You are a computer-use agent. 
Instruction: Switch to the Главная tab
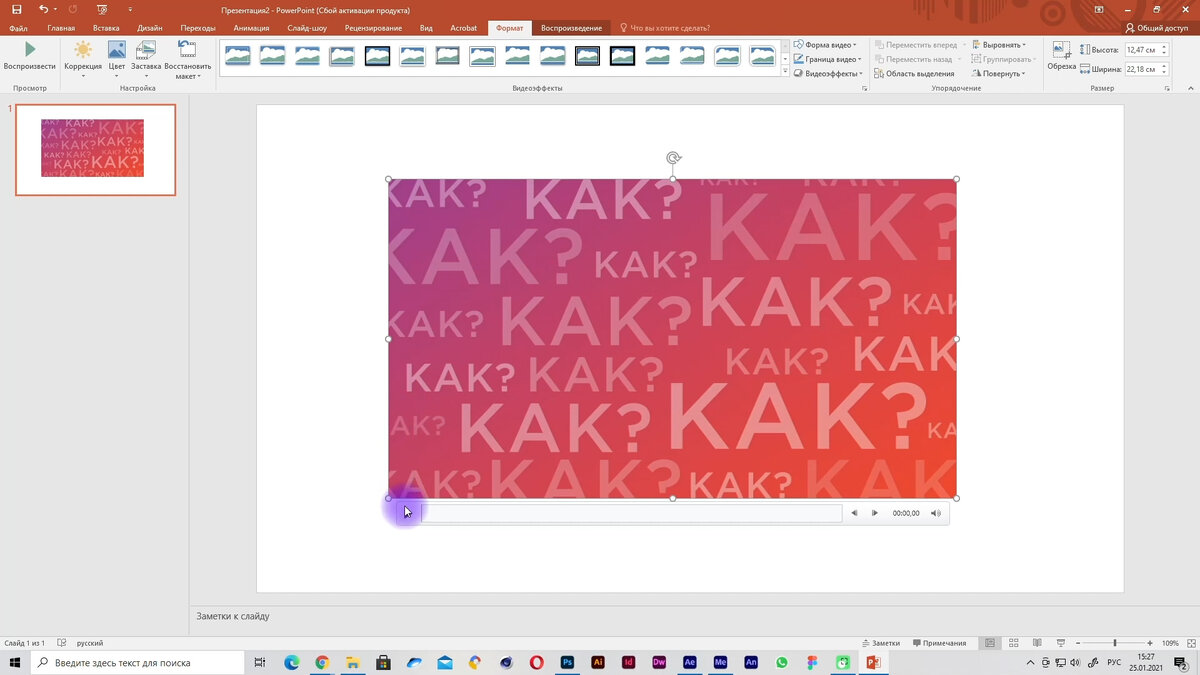coord(61,28)
